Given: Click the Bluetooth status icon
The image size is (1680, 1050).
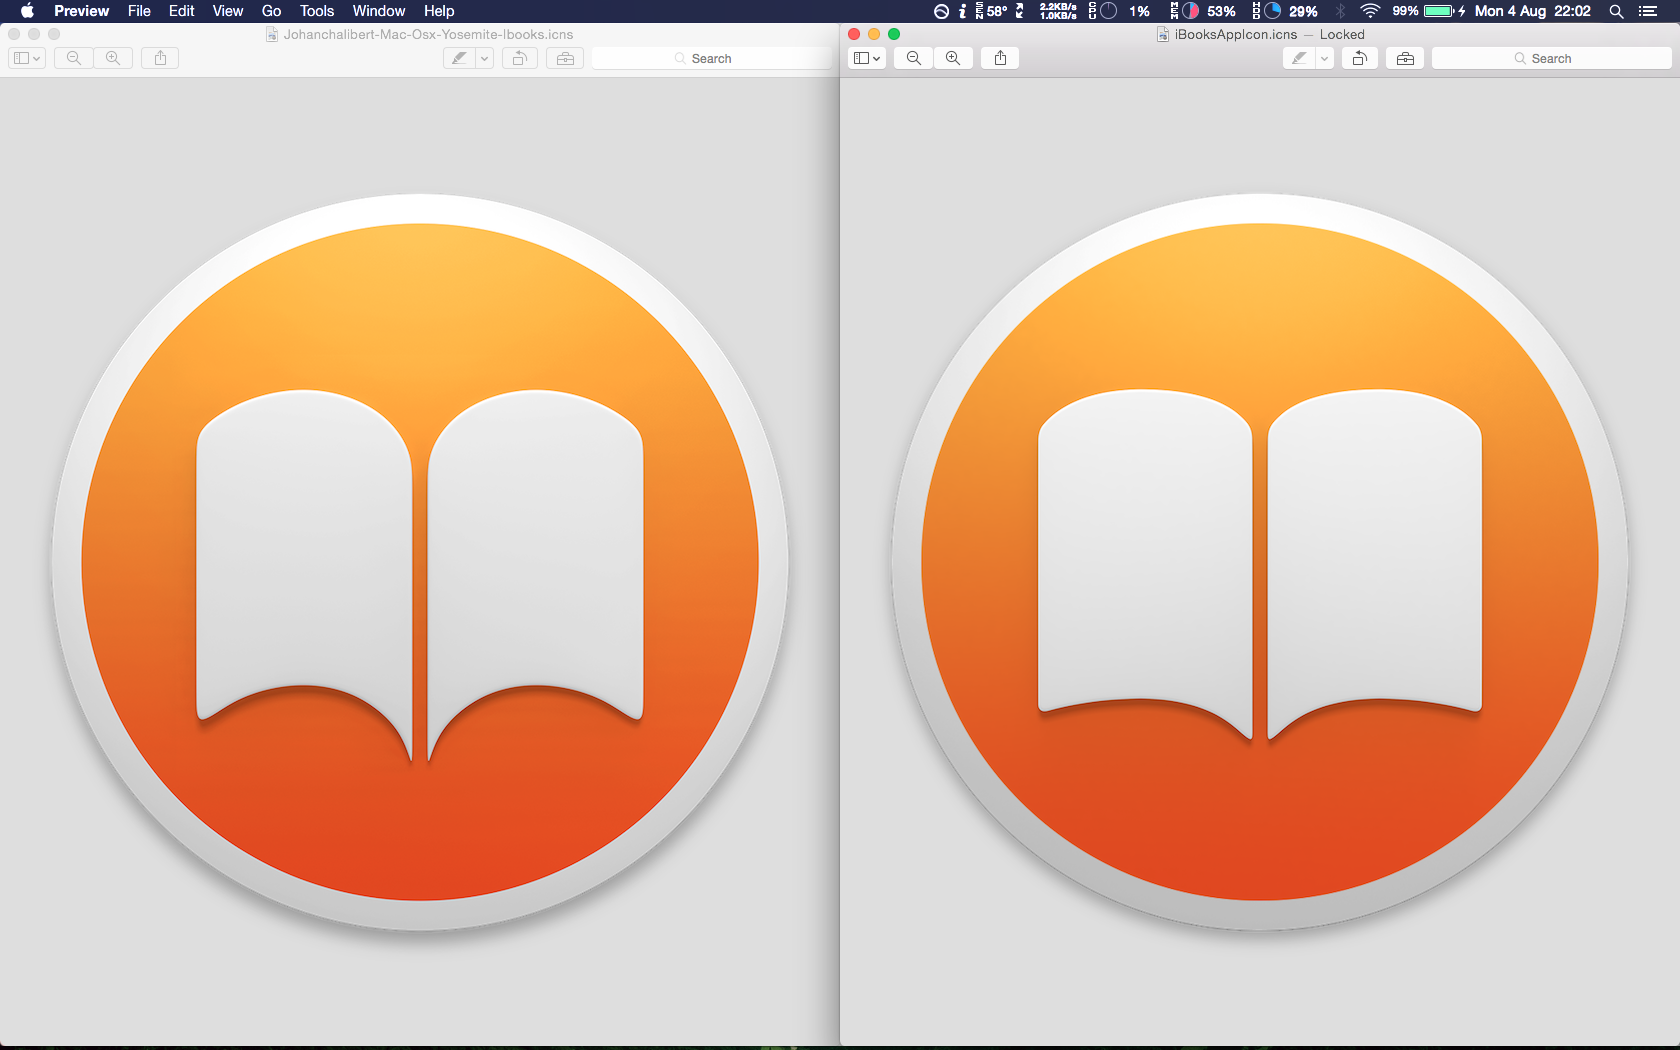Looking at the screenshot, I should 1341,11.
